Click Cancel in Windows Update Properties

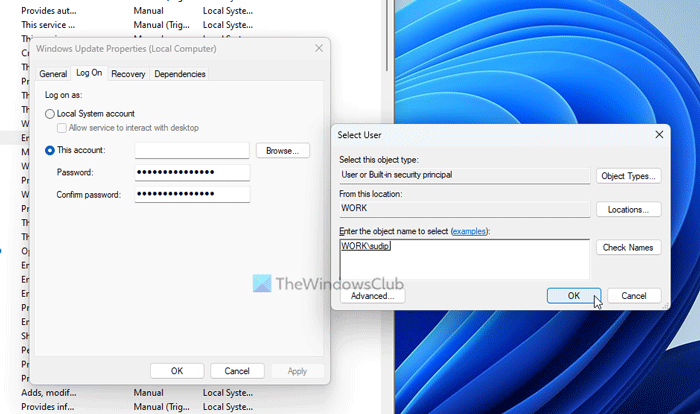click(237, 371)
